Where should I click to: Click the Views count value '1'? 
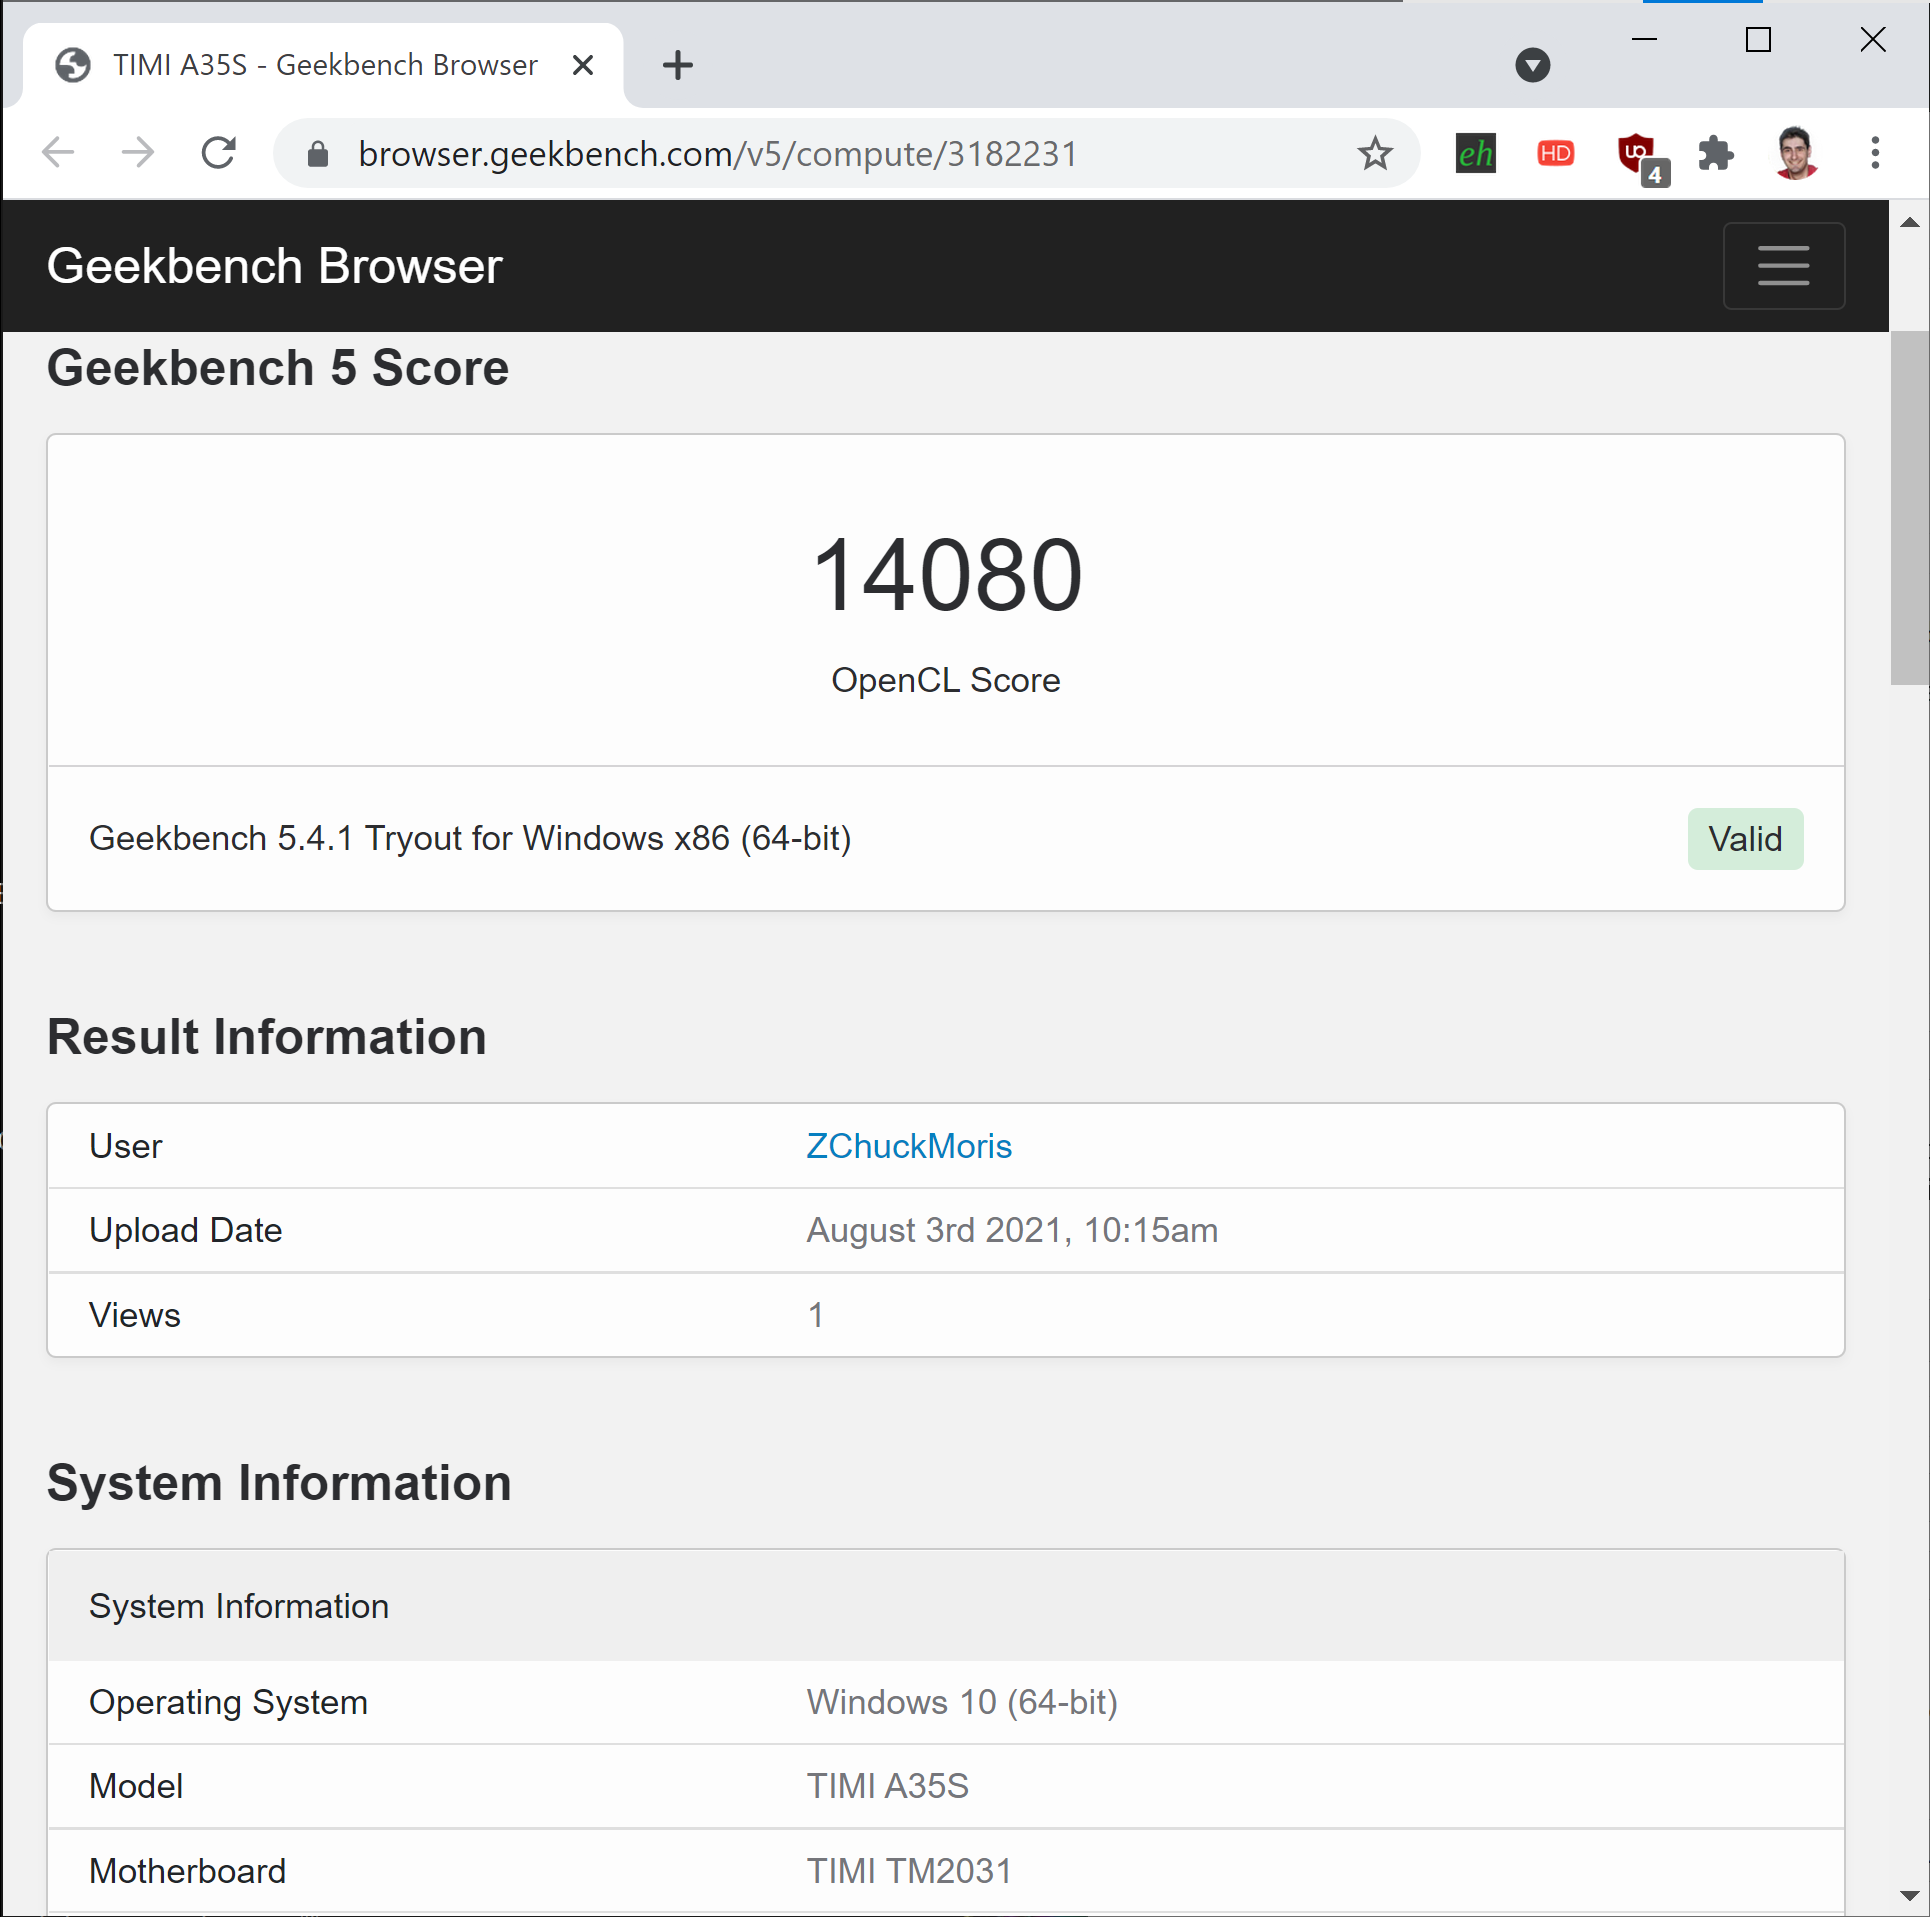[x=816, y=1315]
